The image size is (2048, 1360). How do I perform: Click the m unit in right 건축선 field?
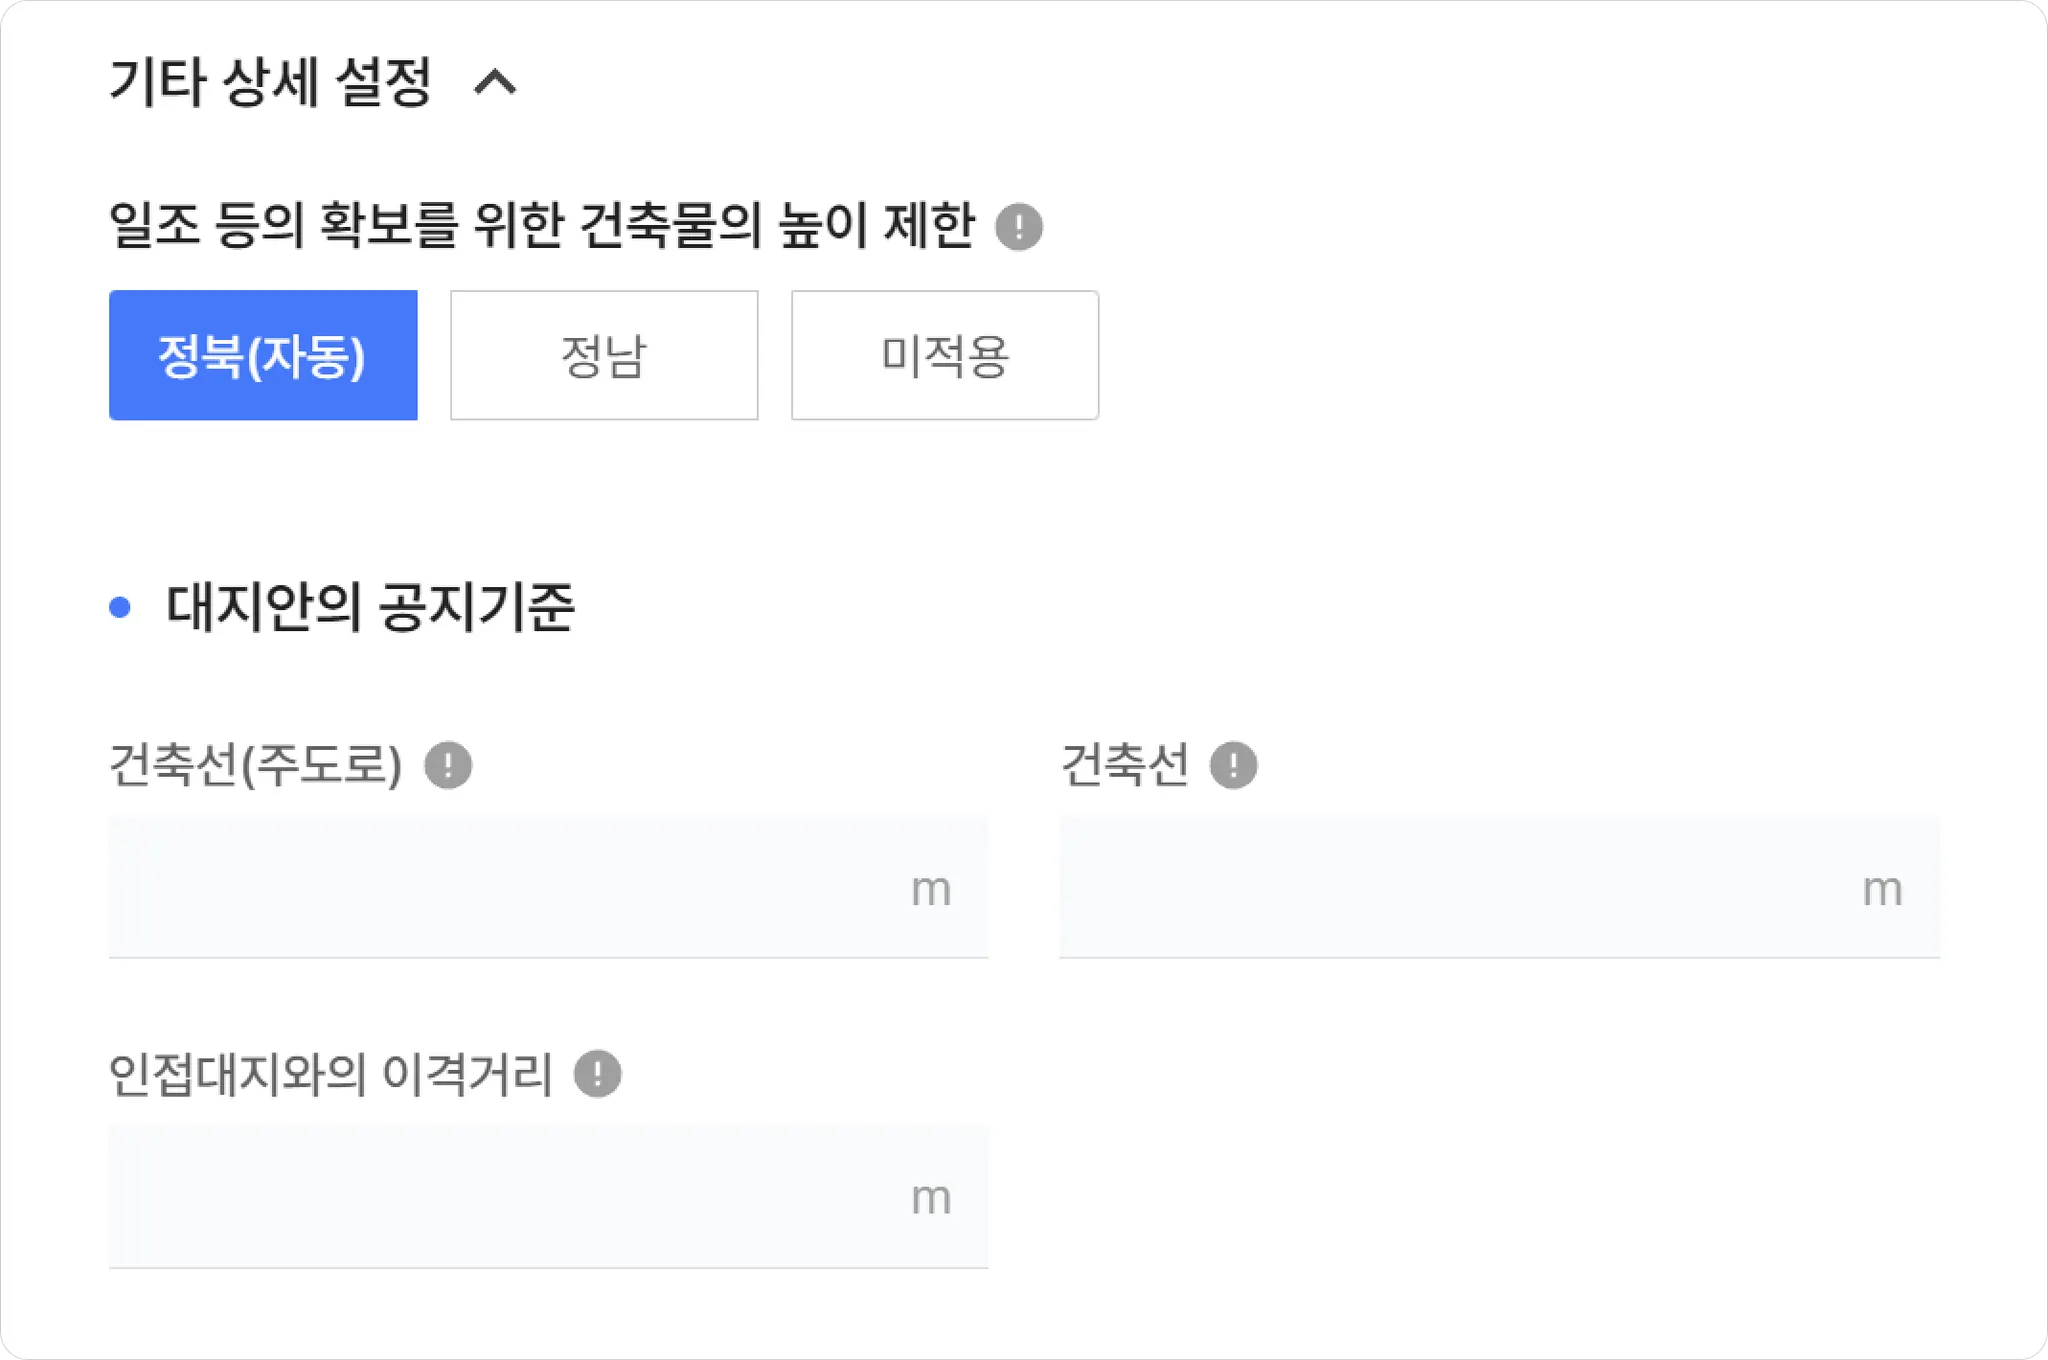point(1882,889)
